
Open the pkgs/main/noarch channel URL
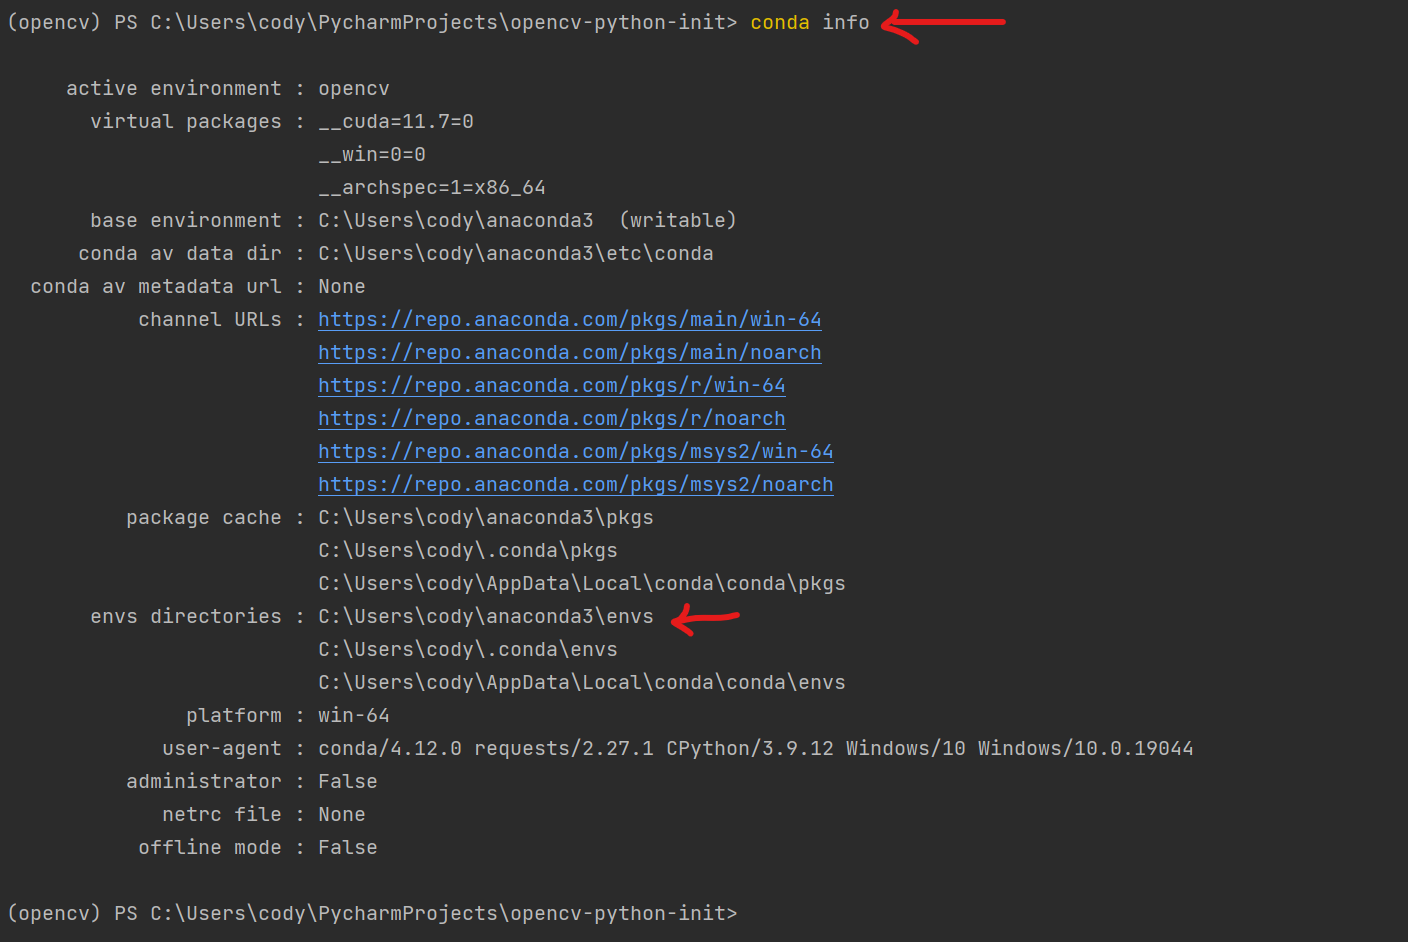tap(569, 353)
